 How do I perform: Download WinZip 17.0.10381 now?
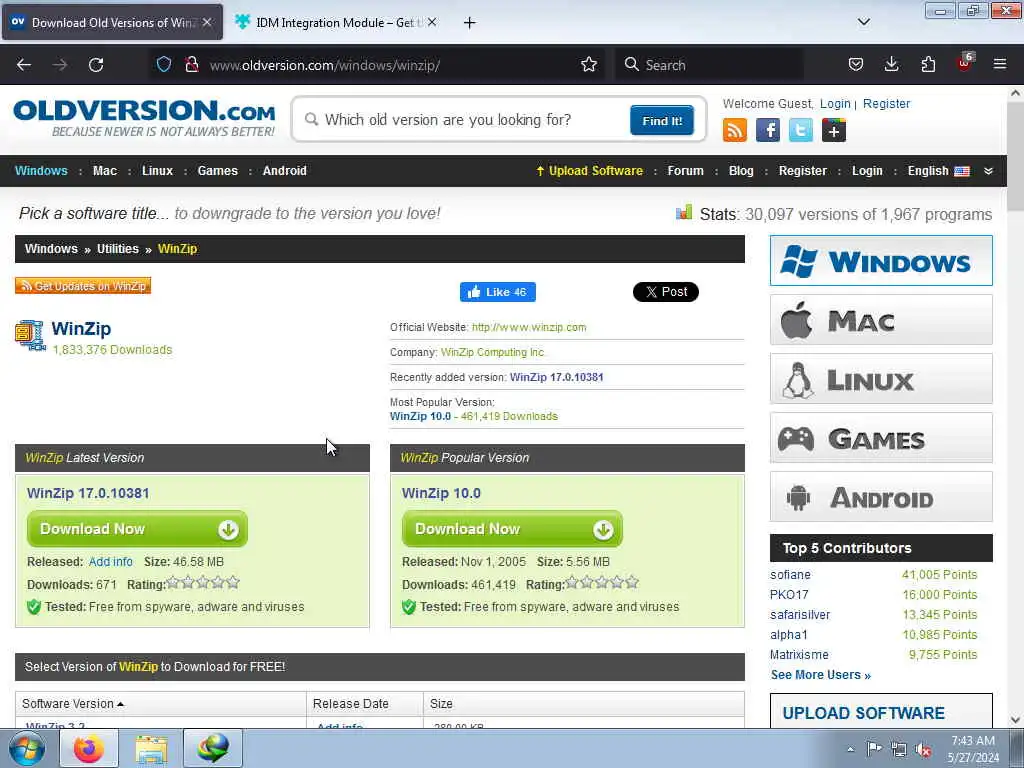pyautogui.click(x=137, y=529)
